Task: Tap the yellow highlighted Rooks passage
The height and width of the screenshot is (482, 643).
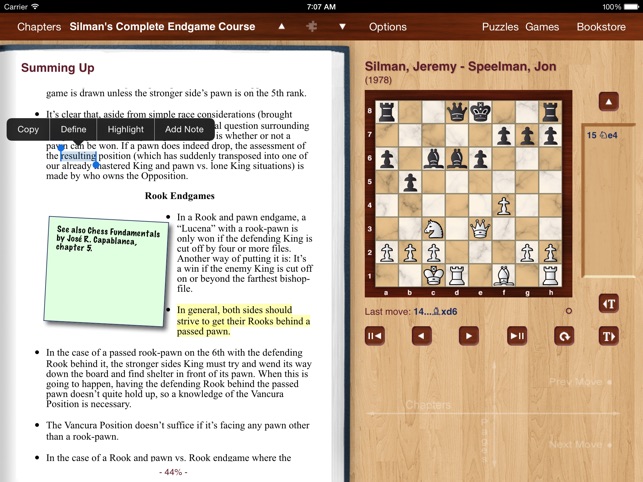Action: point(243,320)
